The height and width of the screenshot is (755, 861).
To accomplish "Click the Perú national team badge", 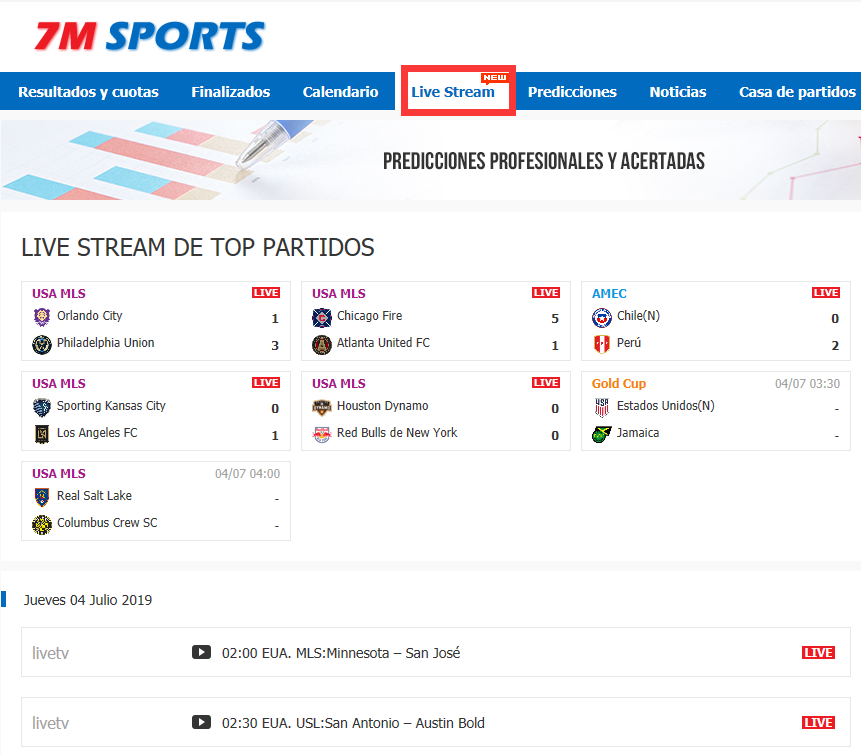I will 602,344.
